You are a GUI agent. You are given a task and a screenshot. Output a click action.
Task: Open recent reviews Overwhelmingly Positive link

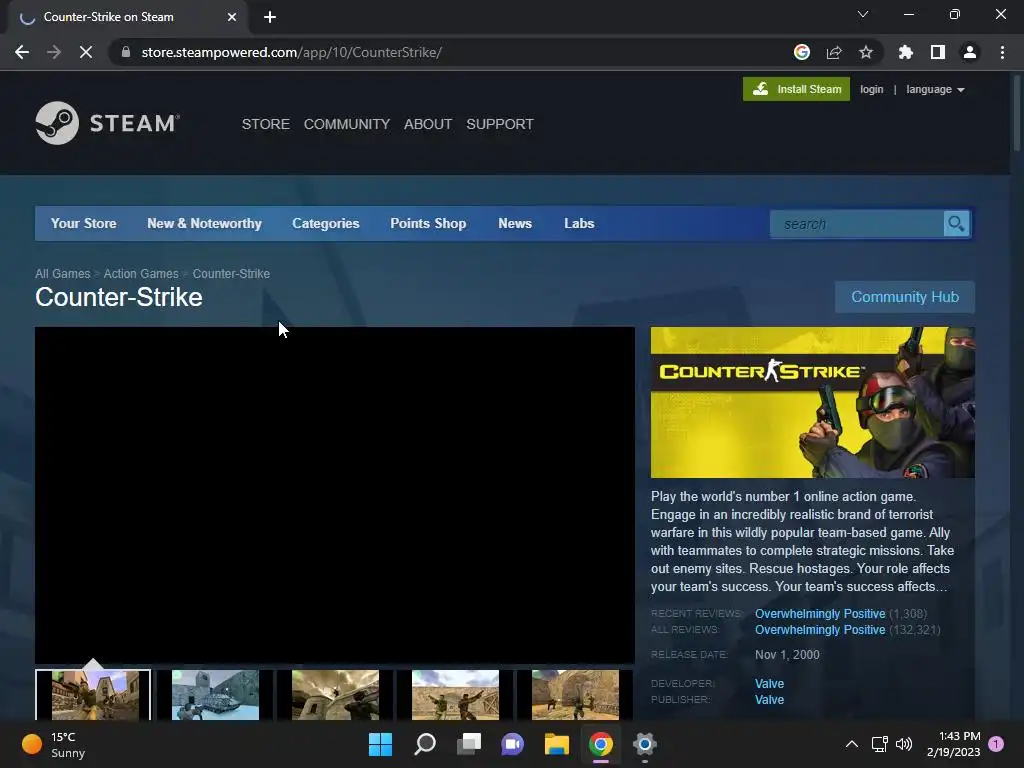click(820, 614)
